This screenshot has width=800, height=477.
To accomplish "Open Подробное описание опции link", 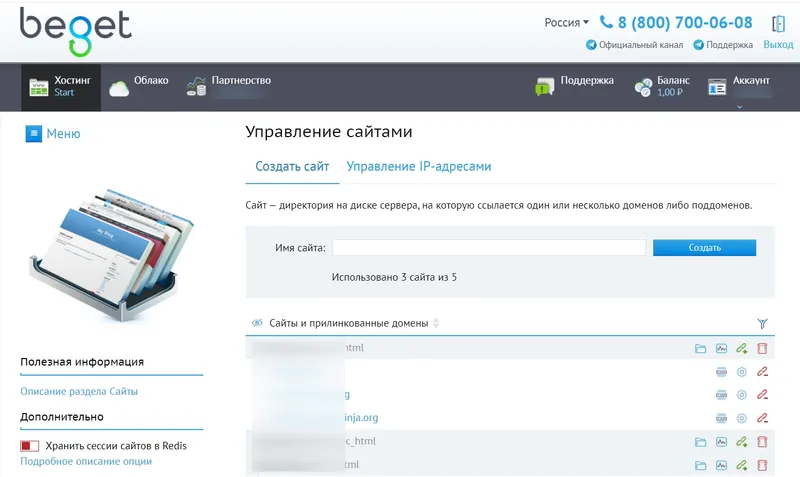I will click(x=86, y=461).
